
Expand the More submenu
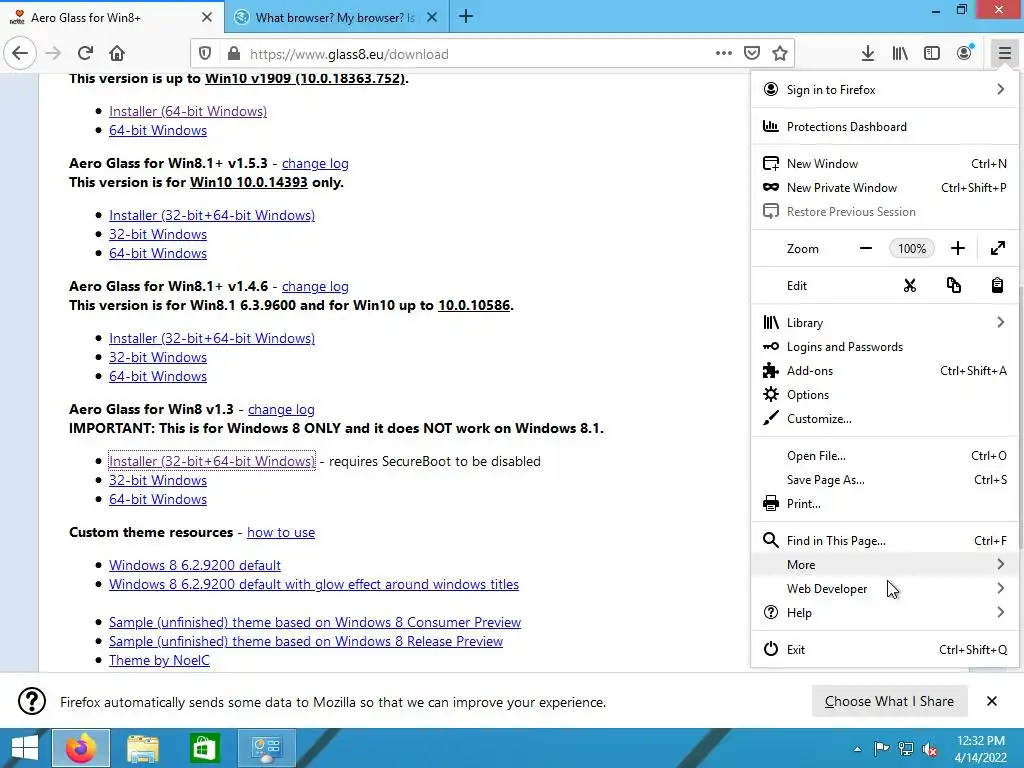(x=885, y=564)
